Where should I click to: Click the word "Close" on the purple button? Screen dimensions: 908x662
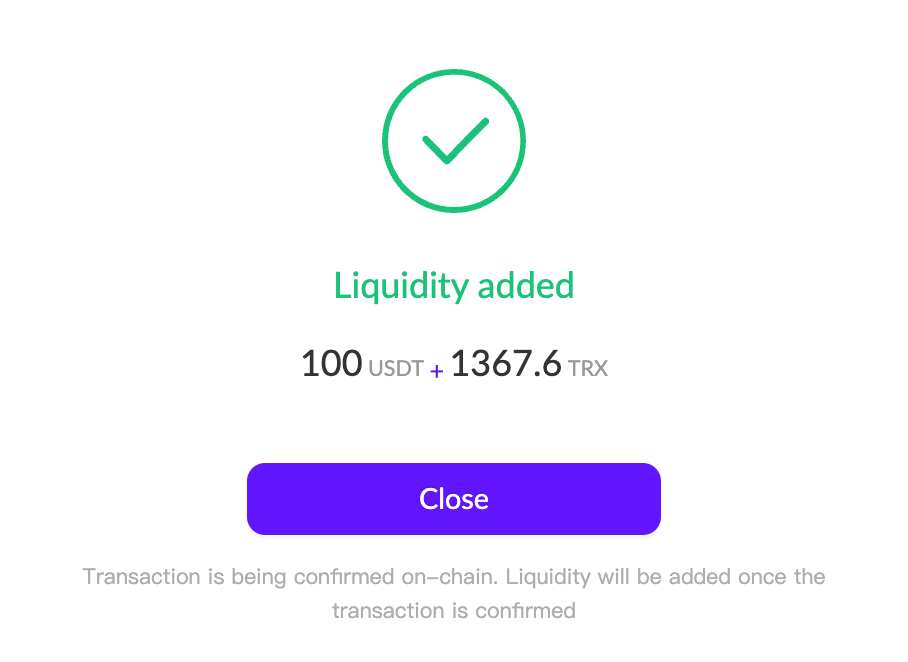[x=453, y=499]
